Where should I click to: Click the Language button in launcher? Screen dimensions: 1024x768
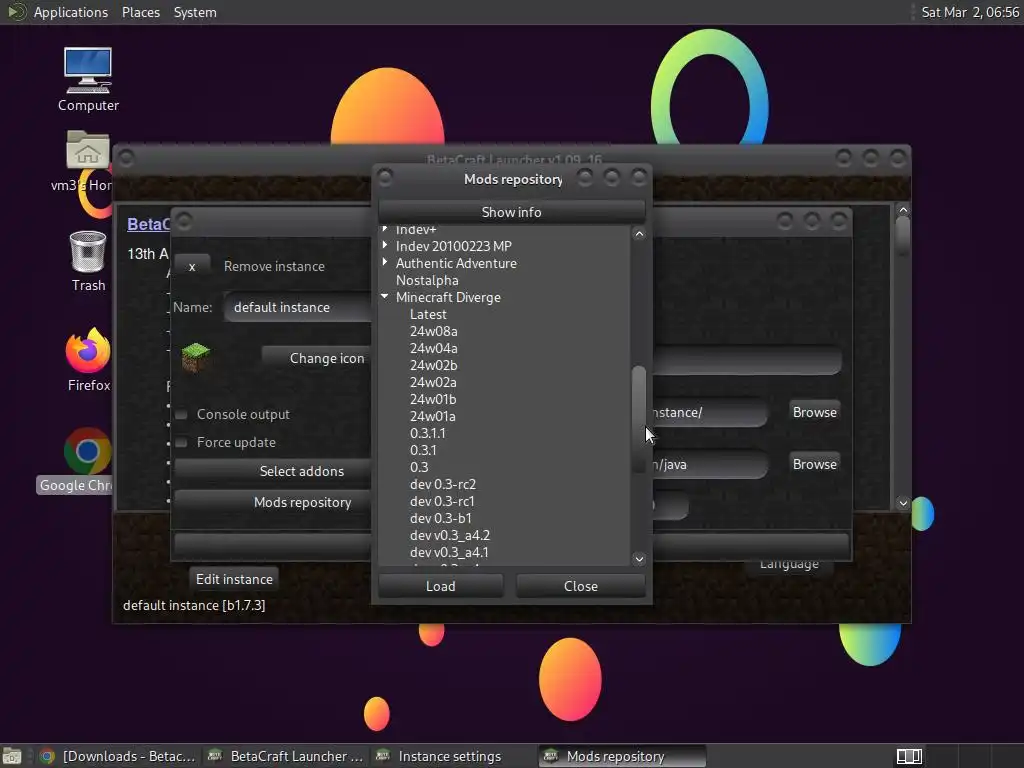[x=789, y=565]
